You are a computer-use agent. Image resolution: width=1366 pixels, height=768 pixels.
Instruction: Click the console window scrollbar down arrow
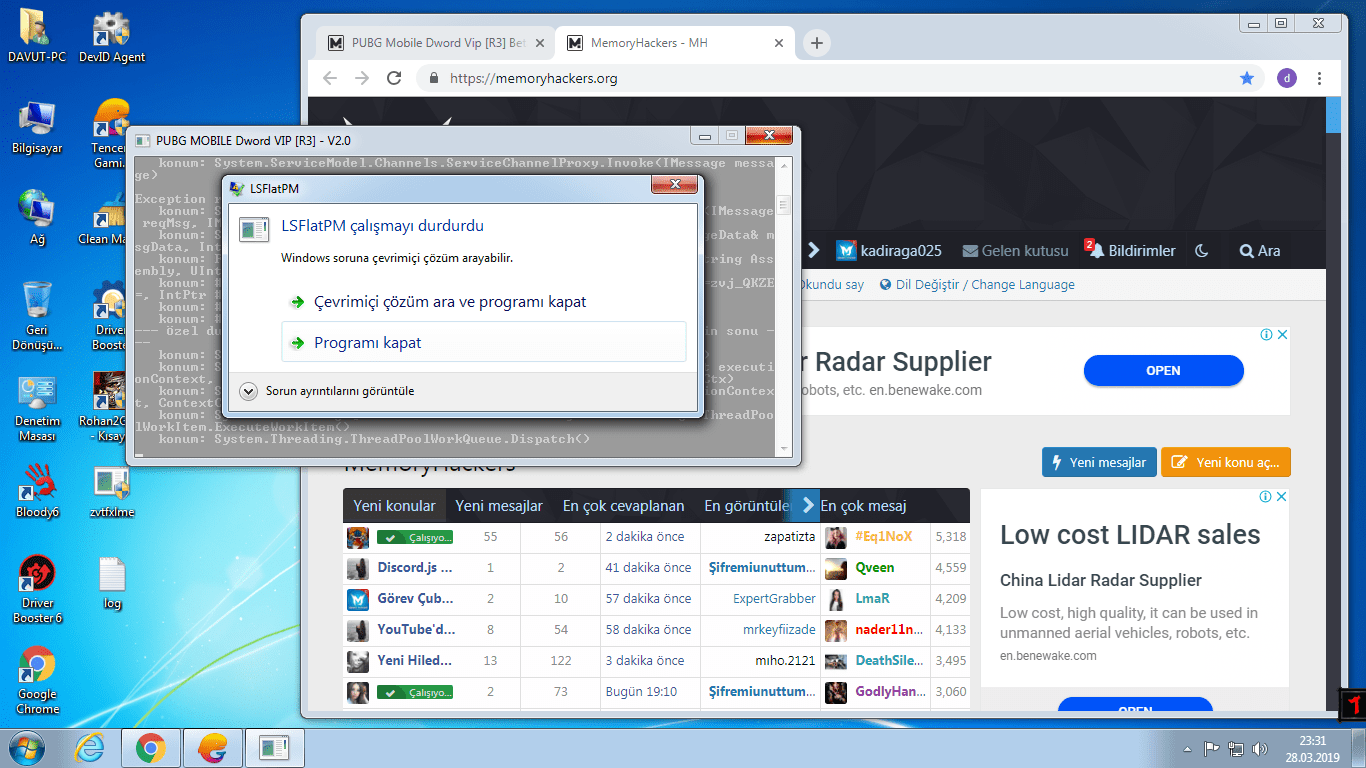click(x=783, y=450)
